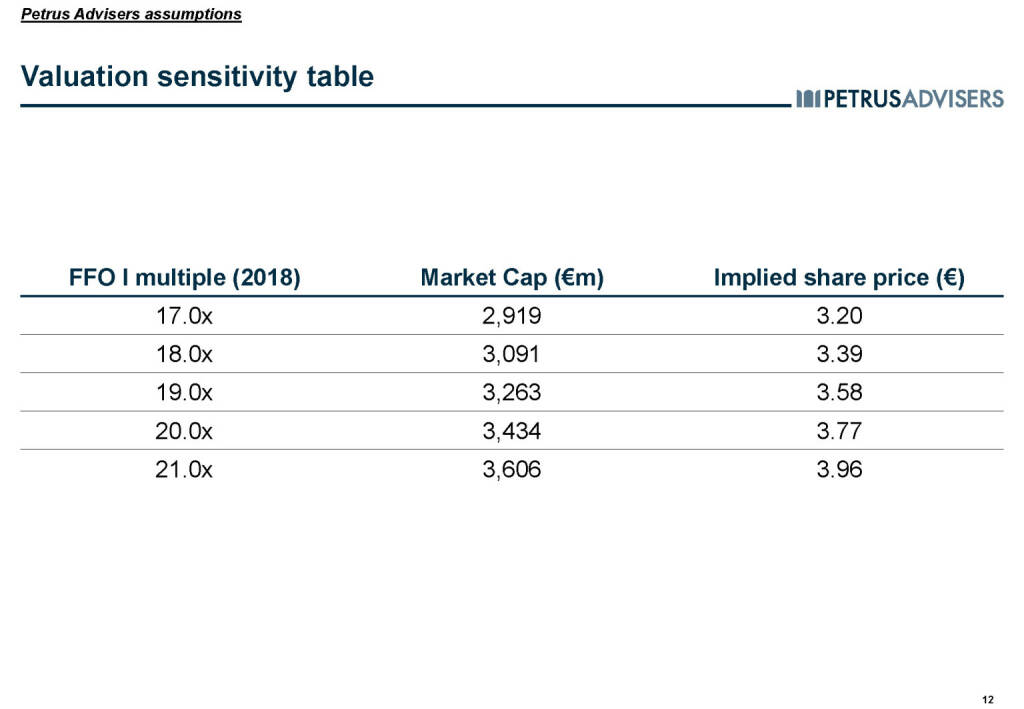Image resolution: width=1024 pixels, height=709 pixels.
Task: Click the 19.0x multiple cell
Action: pos(184,393)
